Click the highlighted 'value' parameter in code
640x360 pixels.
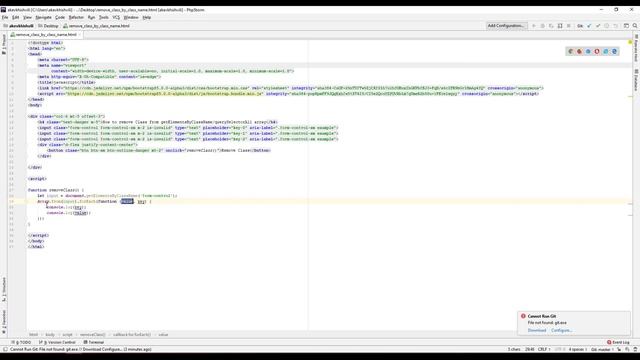tap(127, 201)
